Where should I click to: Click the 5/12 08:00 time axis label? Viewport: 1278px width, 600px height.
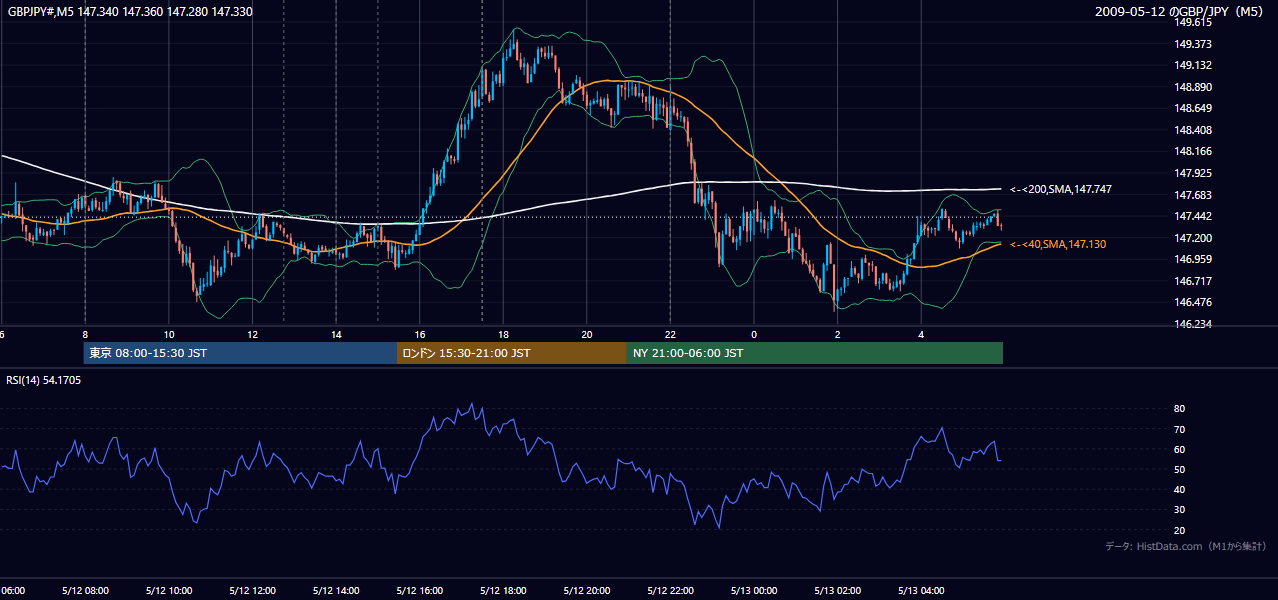pyautogui.click(x=84, y=591)
